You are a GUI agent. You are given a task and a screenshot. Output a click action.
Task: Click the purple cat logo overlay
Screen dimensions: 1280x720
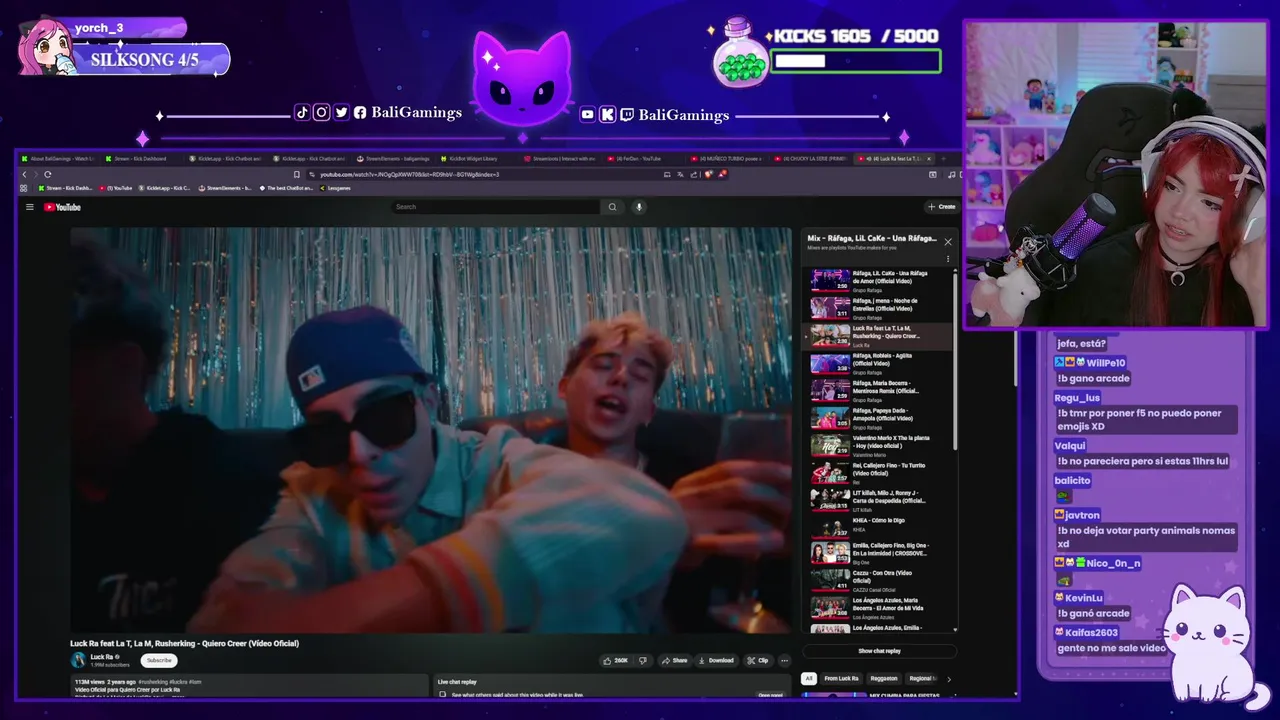[521, 78]
